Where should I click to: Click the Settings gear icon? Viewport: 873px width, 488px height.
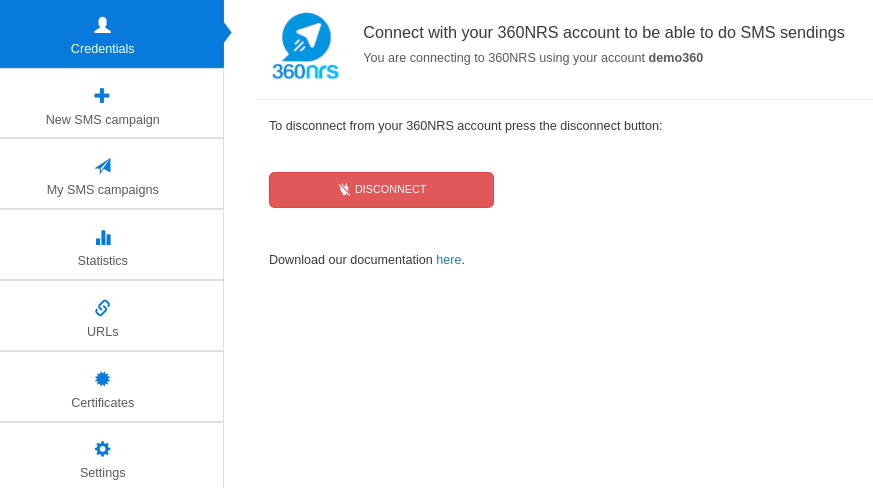[102, 449]
